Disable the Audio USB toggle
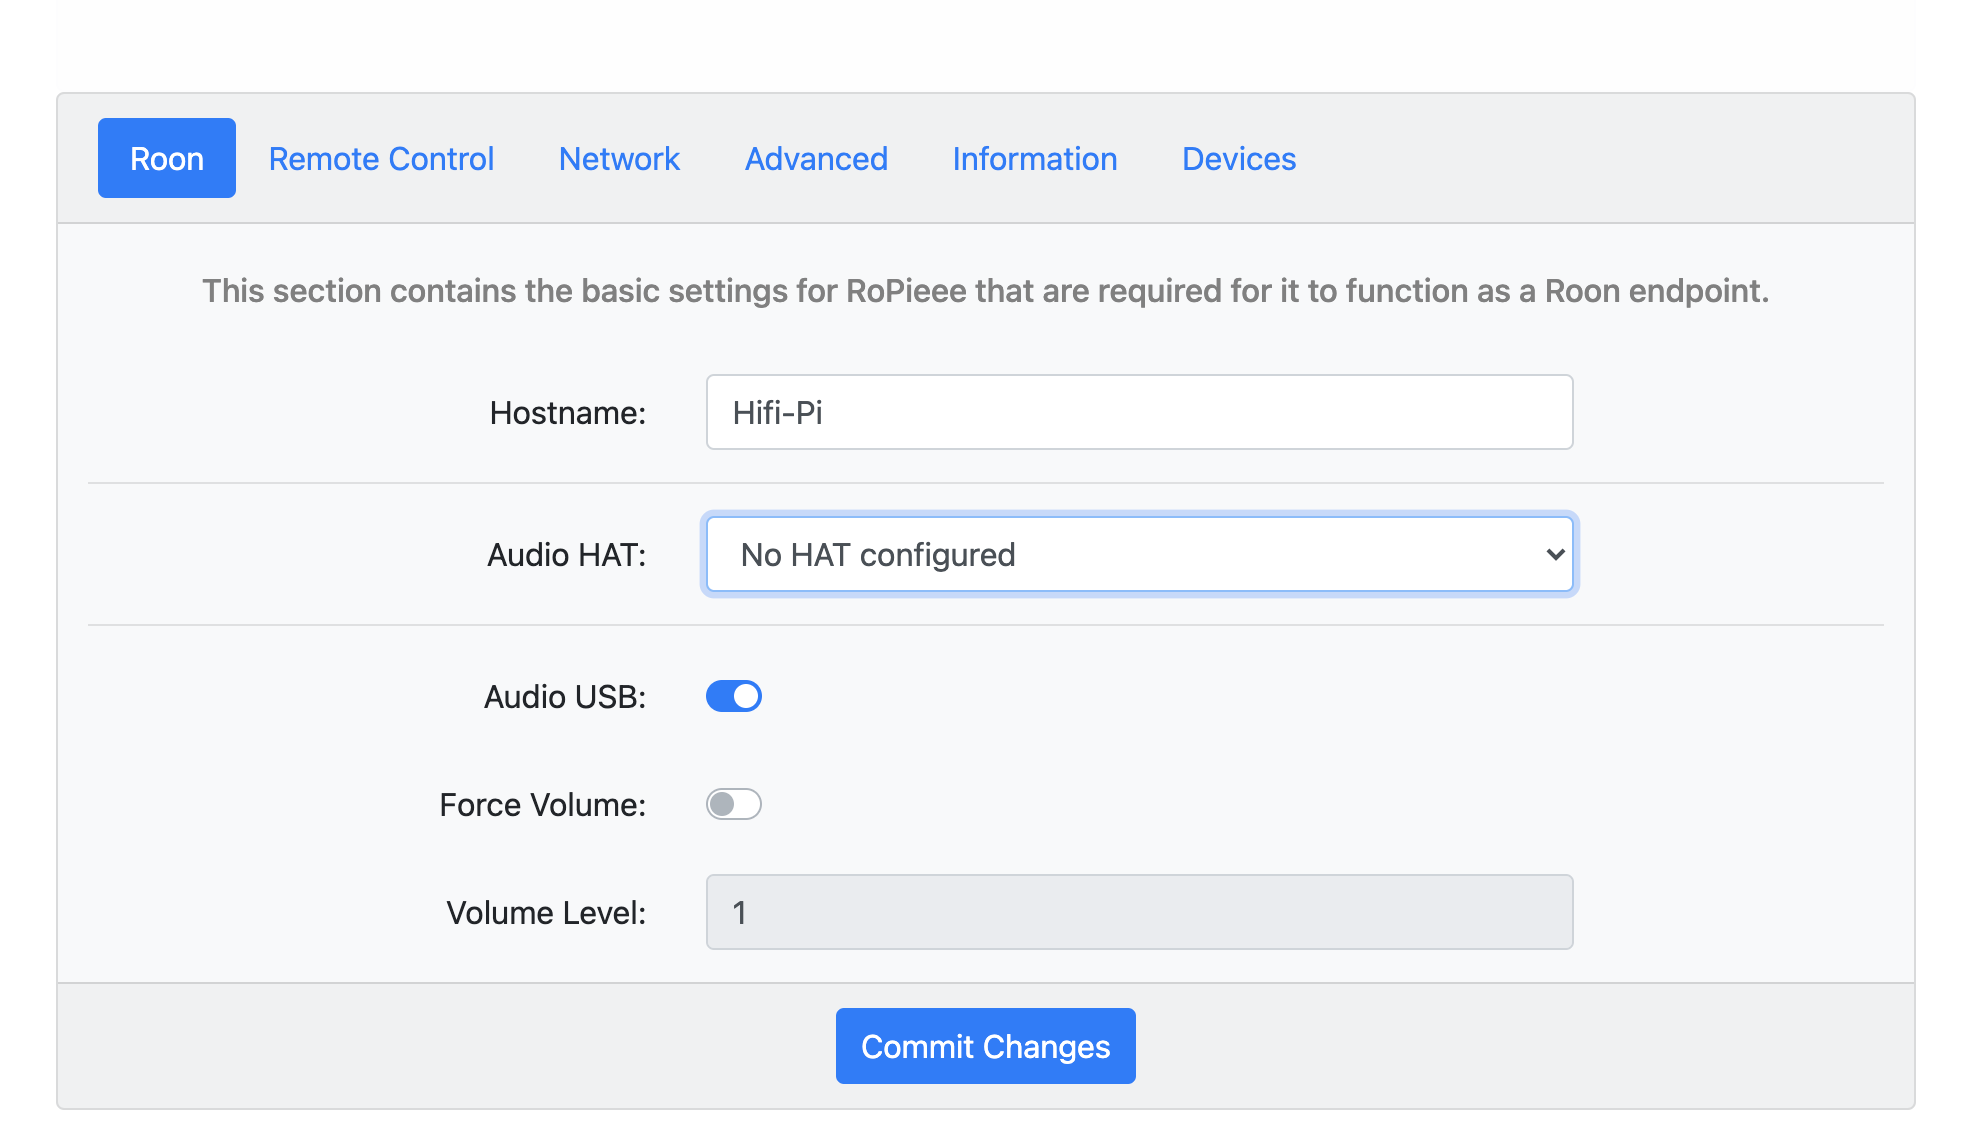The width and height of the screenshot is (1980, 1126). coord(734,696)
